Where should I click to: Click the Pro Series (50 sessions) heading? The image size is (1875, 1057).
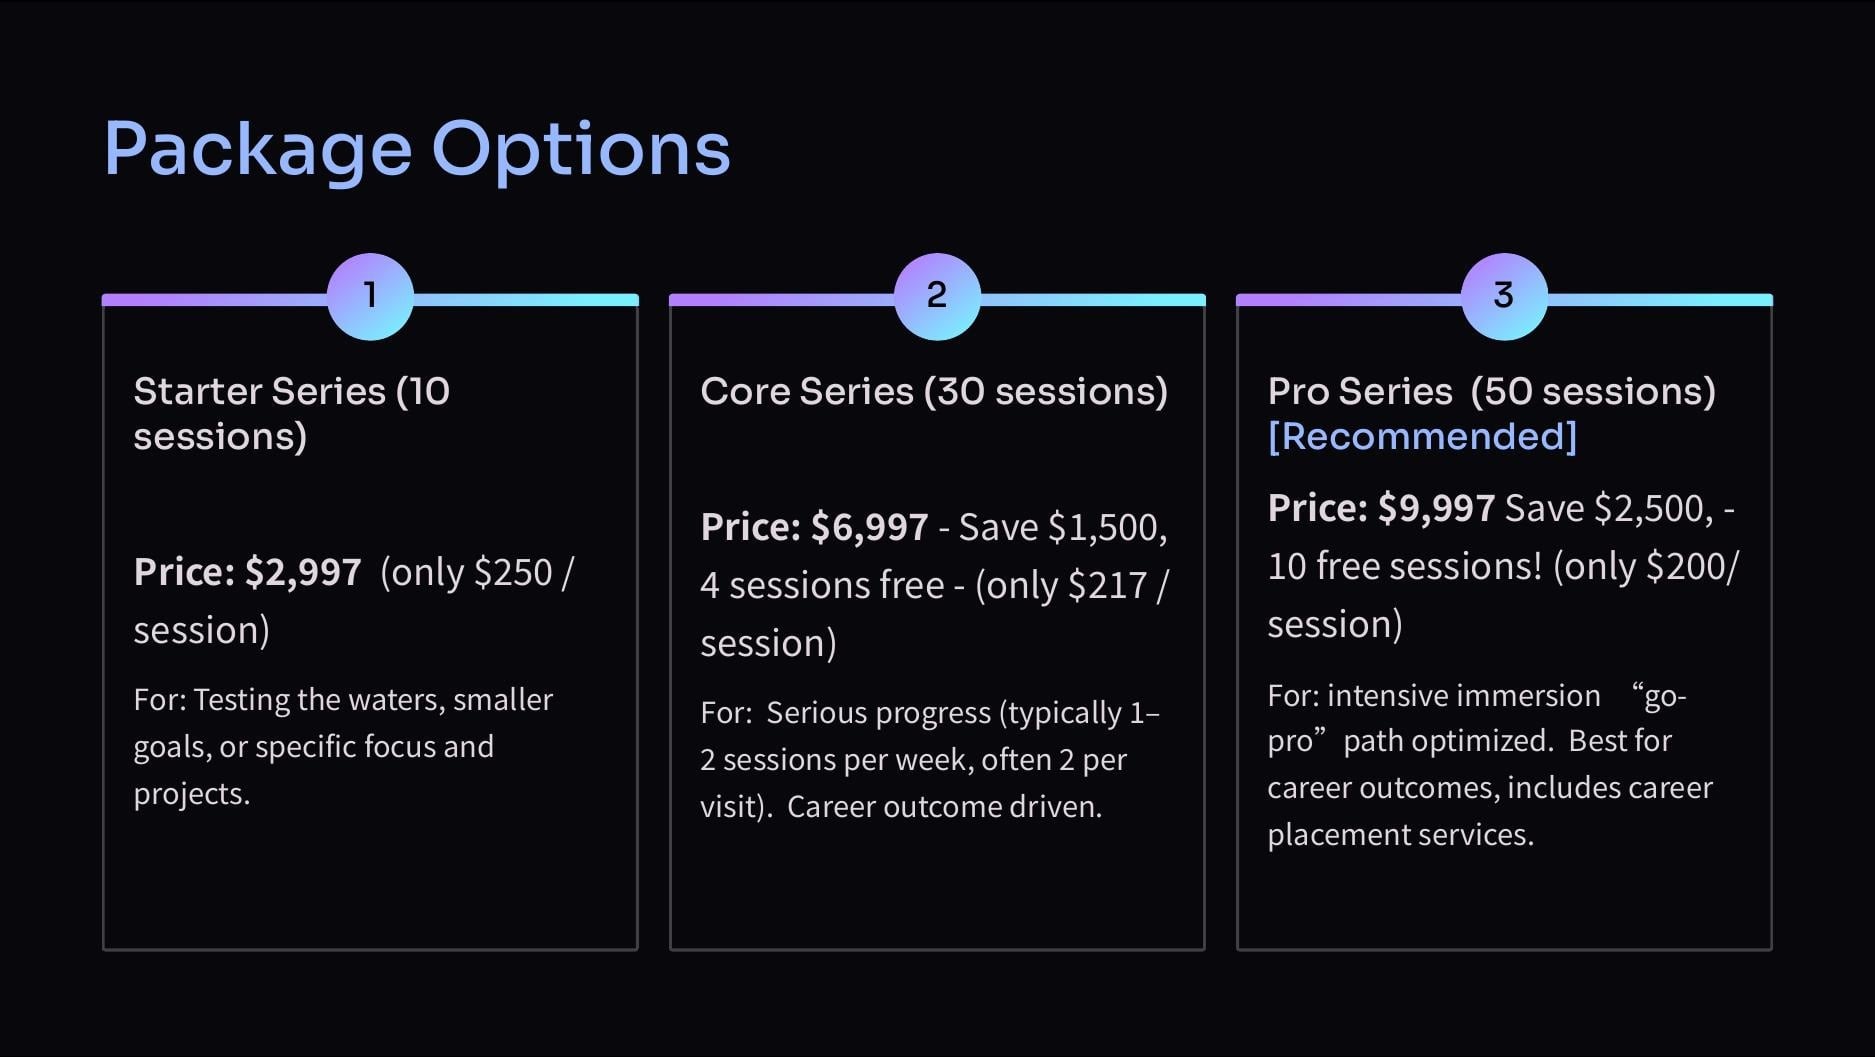pos(1491,391)
